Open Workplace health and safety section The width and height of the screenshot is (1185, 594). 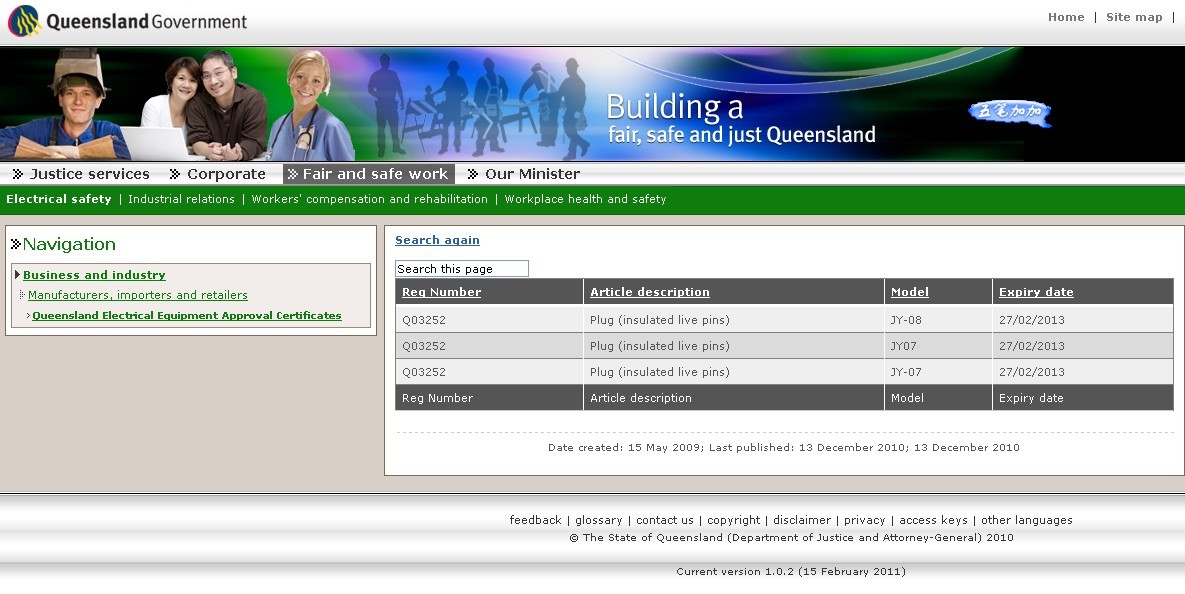(585, 199)
